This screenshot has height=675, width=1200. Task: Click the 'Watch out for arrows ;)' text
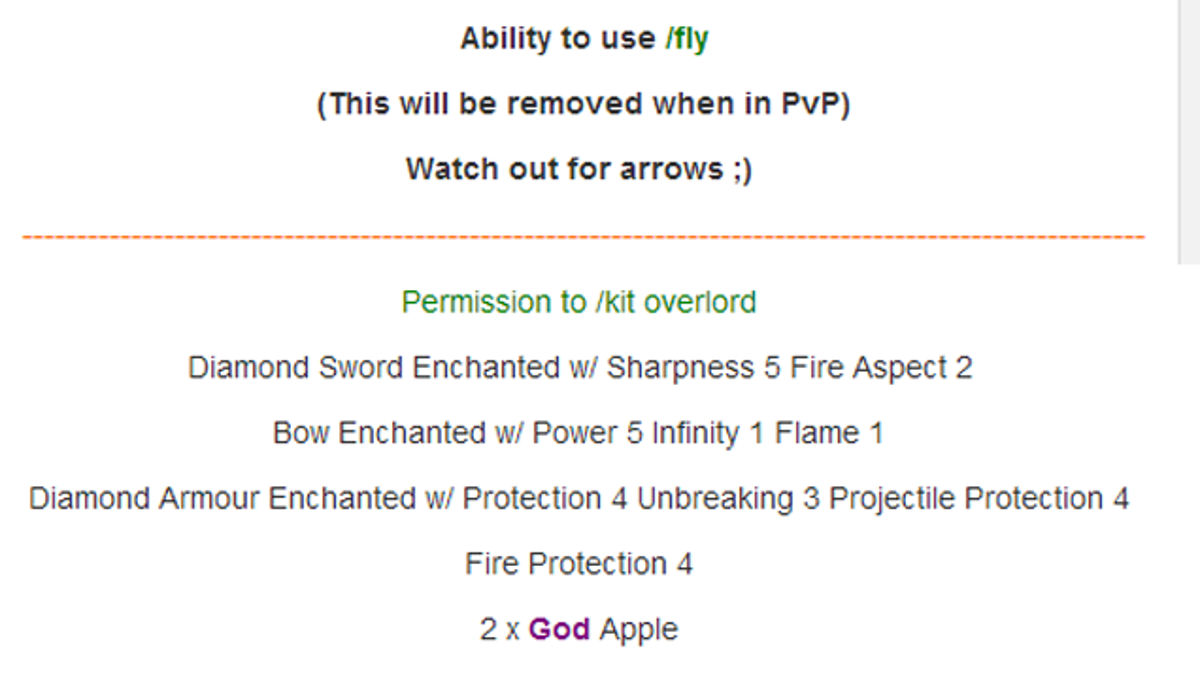(579, 169)
